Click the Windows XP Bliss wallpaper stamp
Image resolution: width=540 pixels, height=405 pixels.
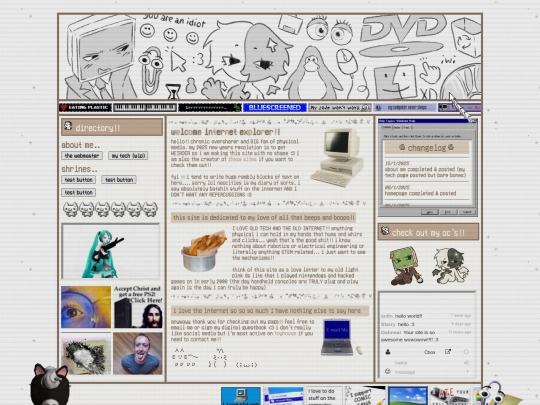click(408, 396)
